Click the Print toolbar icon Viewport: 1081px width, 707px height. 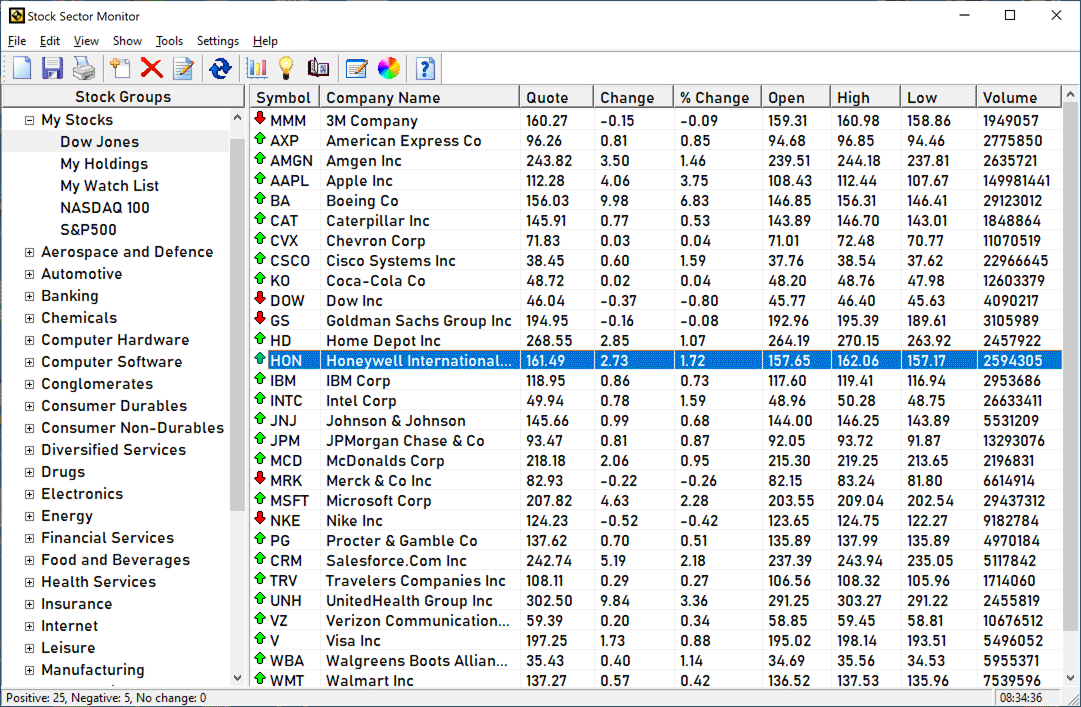point(83,68)
